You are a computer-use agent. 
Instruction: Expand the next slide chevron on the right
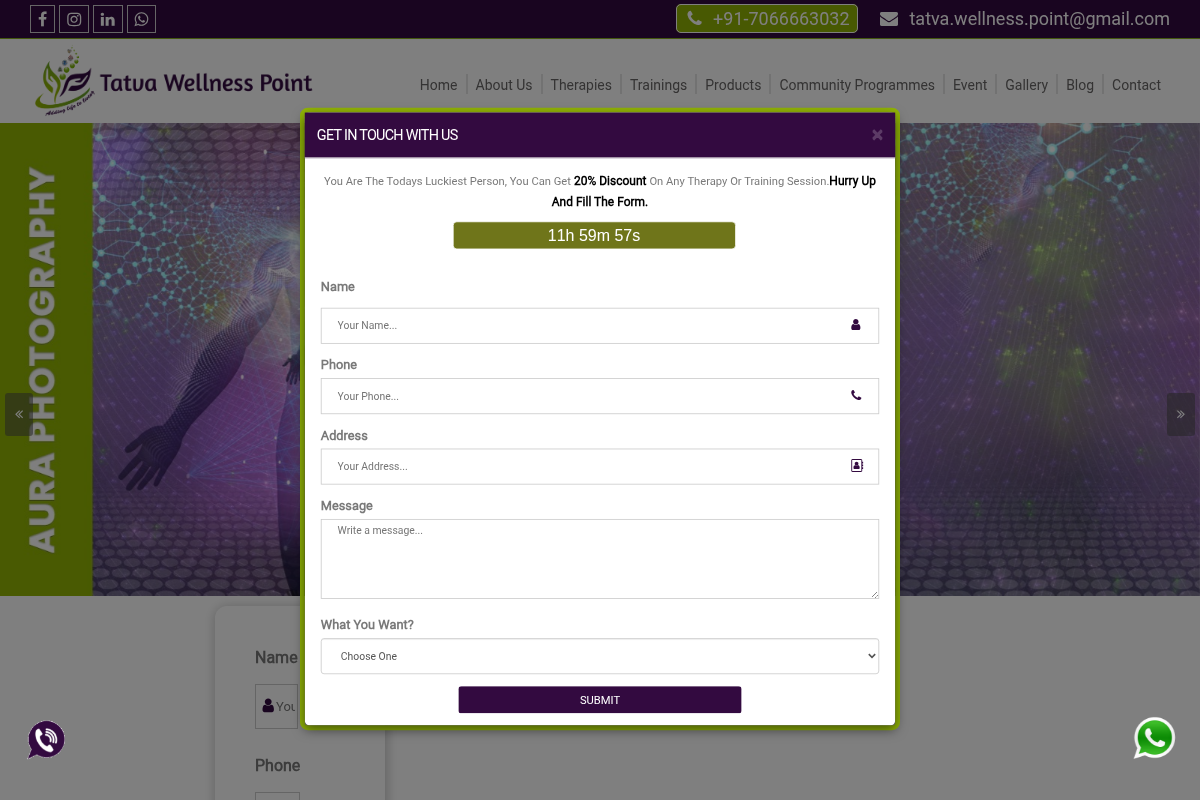pyautogui.click(x=1180, y=414)
